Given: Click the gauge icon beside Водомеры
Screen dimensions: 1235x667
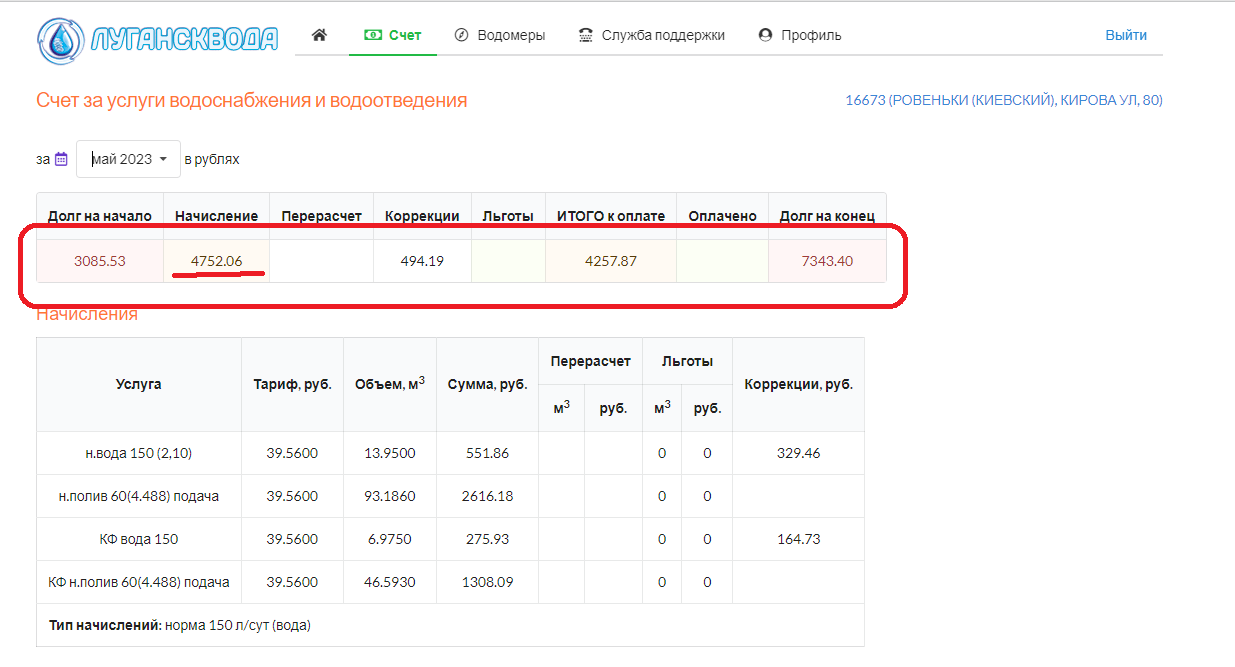Looking at the screenshot, I should 461,35.
